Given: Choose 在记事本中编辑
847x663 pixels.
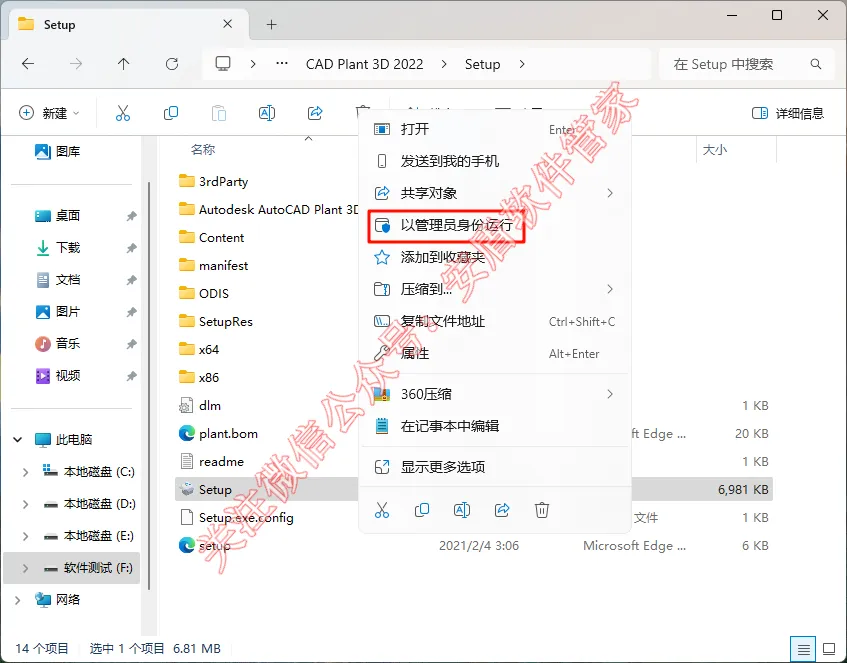Looking at the screenshot, I should tap(495, 426).
